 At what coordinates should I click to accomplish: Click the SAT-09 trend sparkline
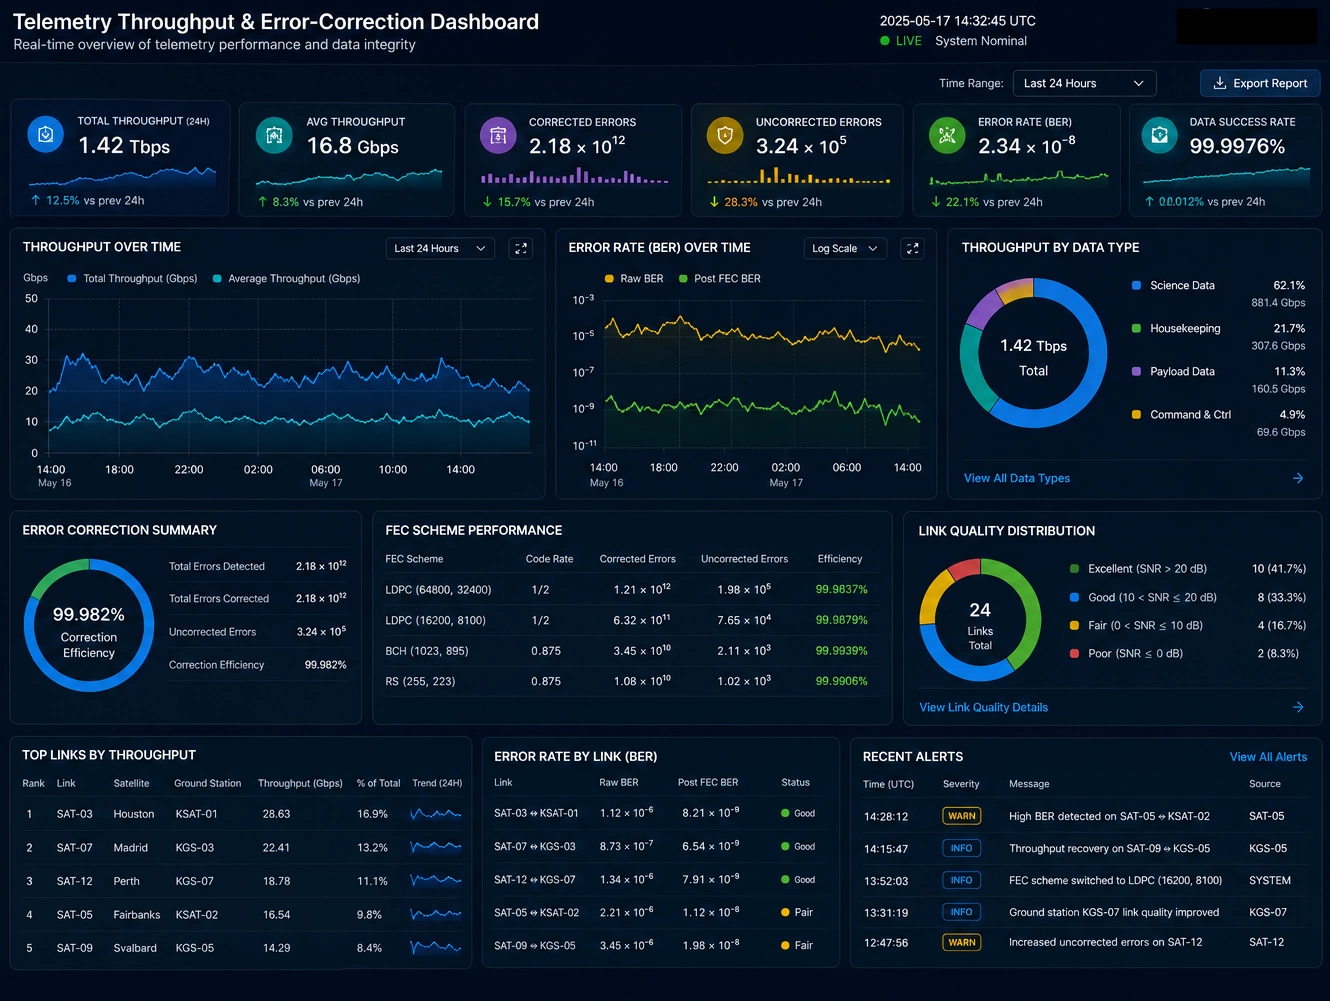436,947
